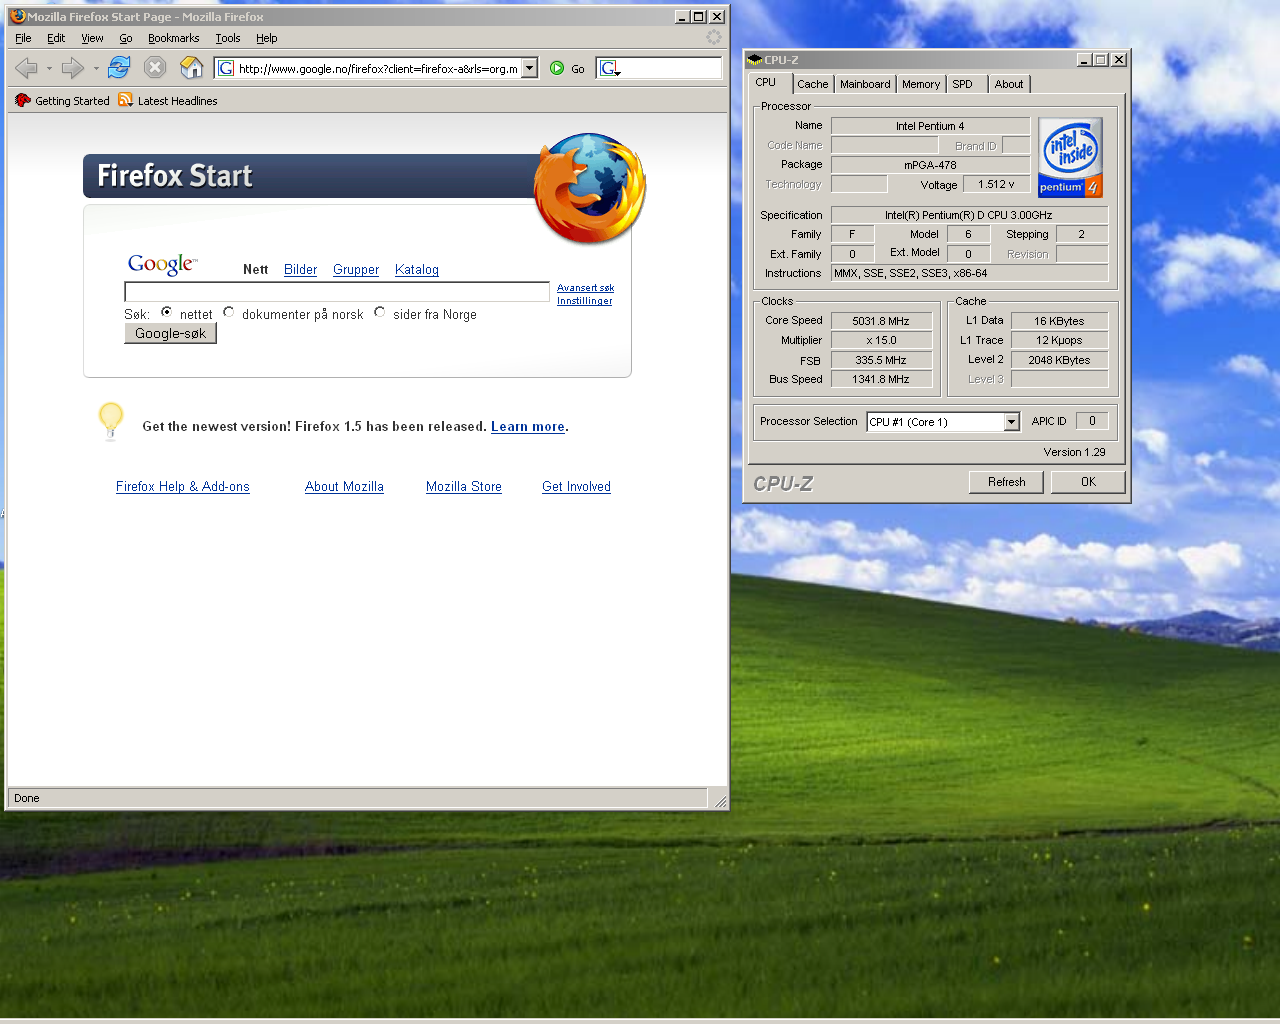Switch to the About tab in CPU-Z

[1009, 84]
